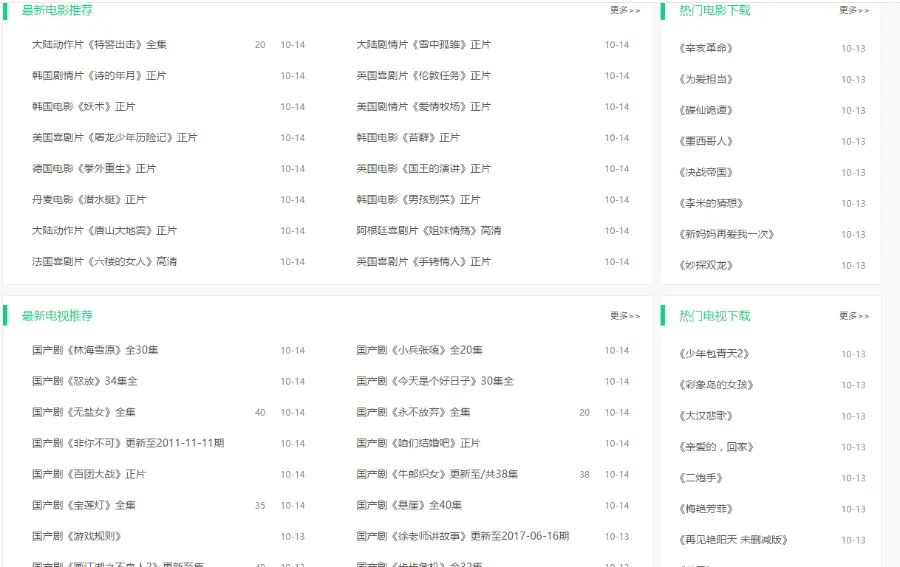Open 《少年包青天2》 in hot TV downloads
Viewport: 900px width, 567px height.
pyautogui.click(x=714, y=354)
